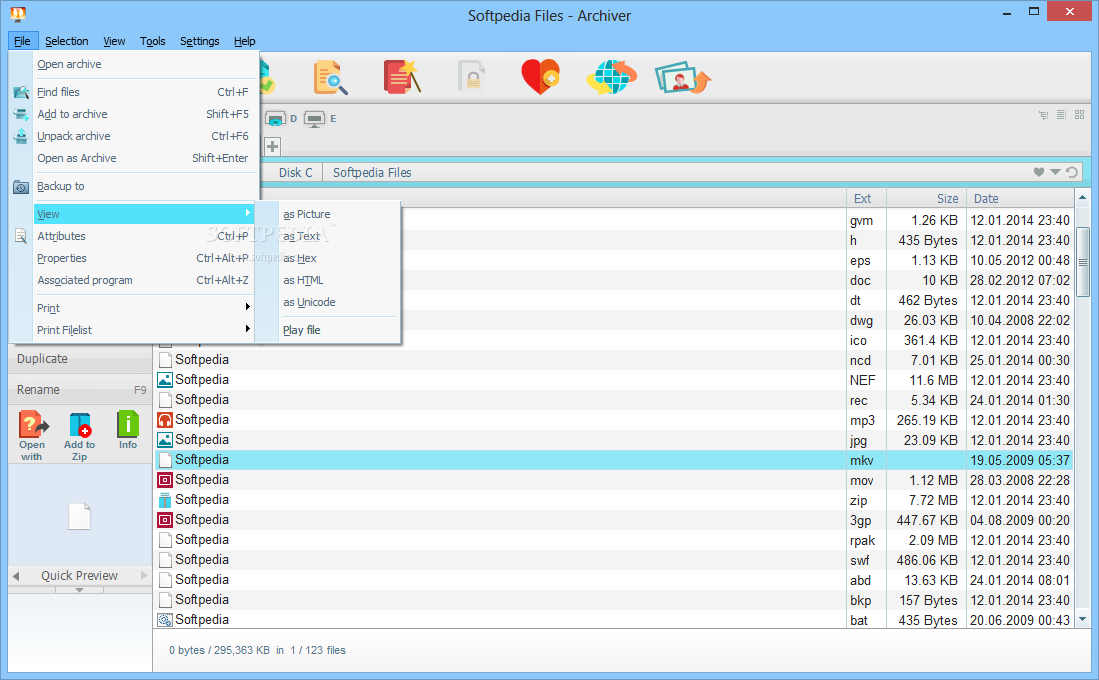
Task: Click the Unpack archive menu icon
Action: coord(21,136)
